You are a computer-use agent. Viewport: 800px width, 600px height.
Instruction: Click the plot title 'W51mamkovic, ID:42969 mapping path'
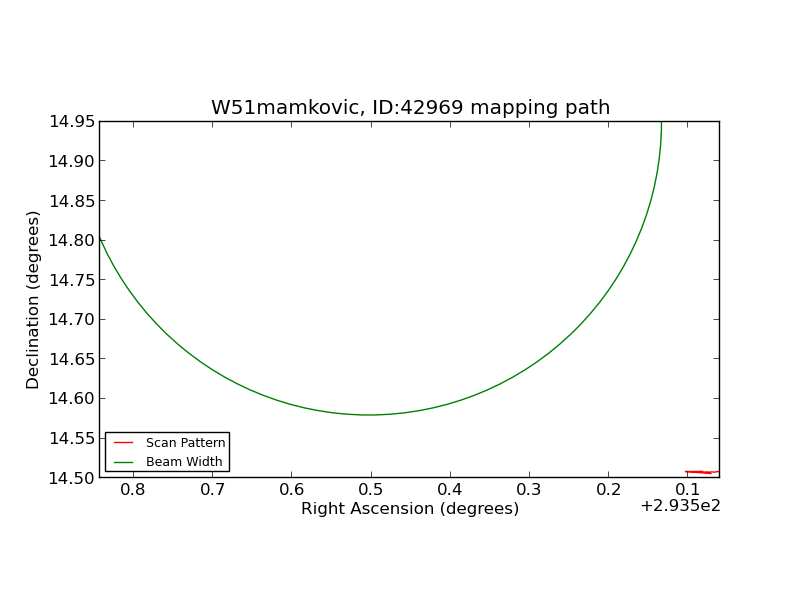click(x=410, y=108)
